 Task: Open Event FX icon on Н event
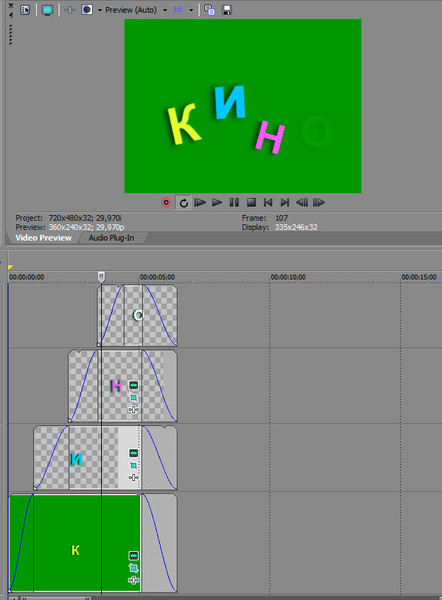pyautogui.click(x=133, y=410)
